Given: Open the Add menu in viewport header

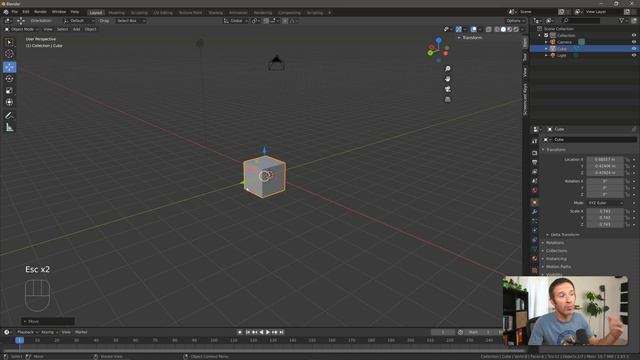Looking at the screenshot, I should (x=76, y=29).
